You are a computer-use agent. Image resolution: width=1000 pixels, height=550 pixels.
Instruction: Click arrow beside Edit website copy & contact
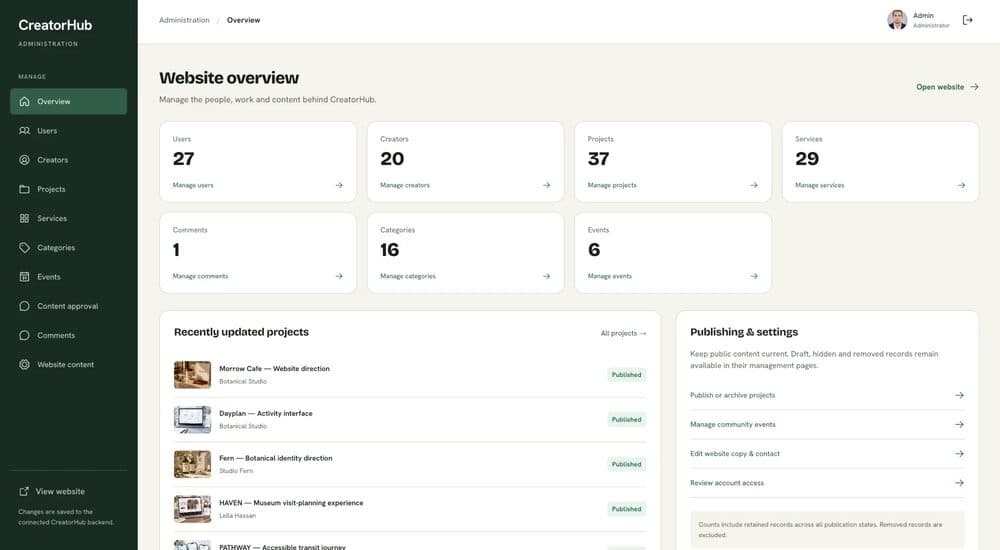pyautogui.click(x=959, y=454)
